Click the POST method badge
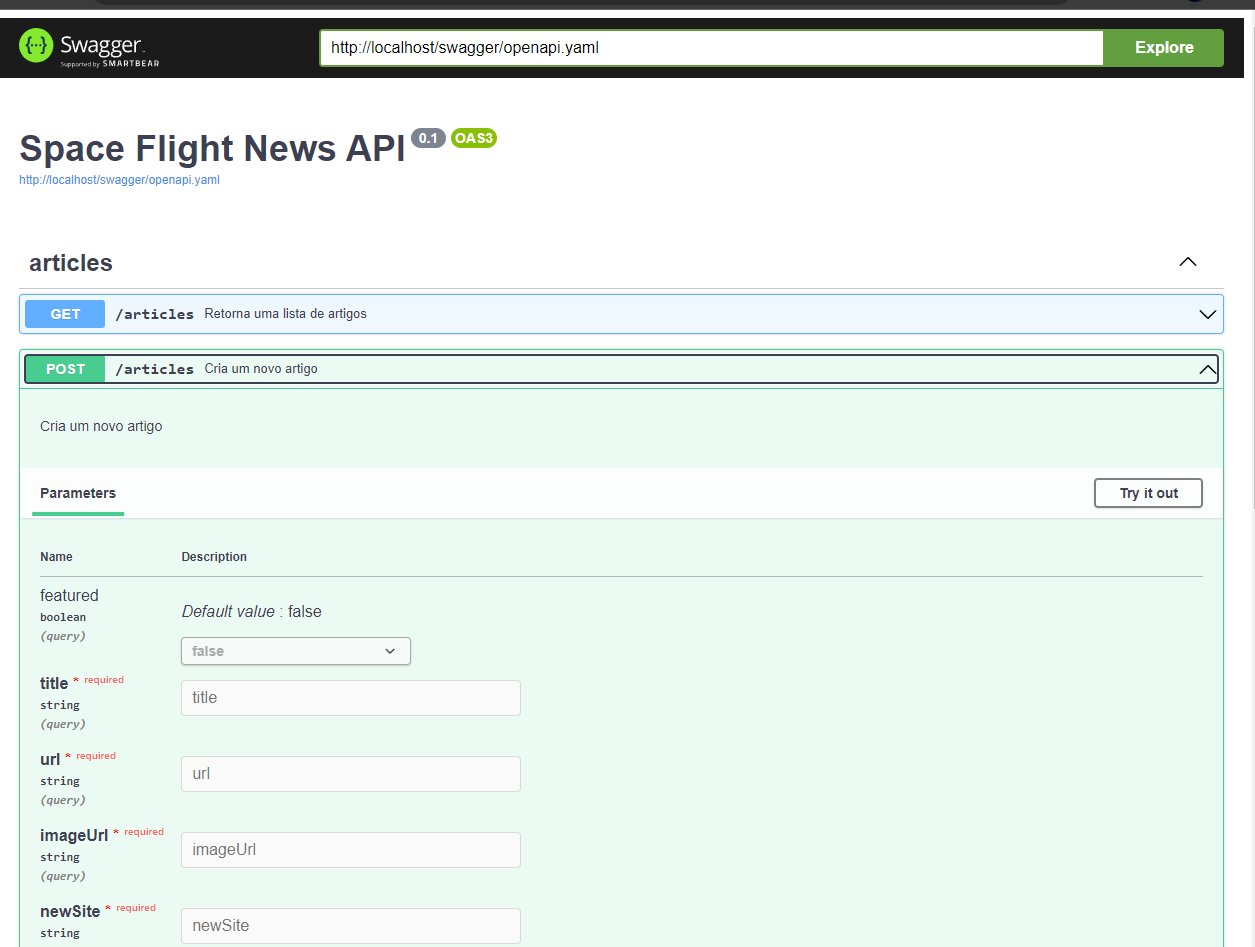 pyautogui.click(x=65, y=369)
